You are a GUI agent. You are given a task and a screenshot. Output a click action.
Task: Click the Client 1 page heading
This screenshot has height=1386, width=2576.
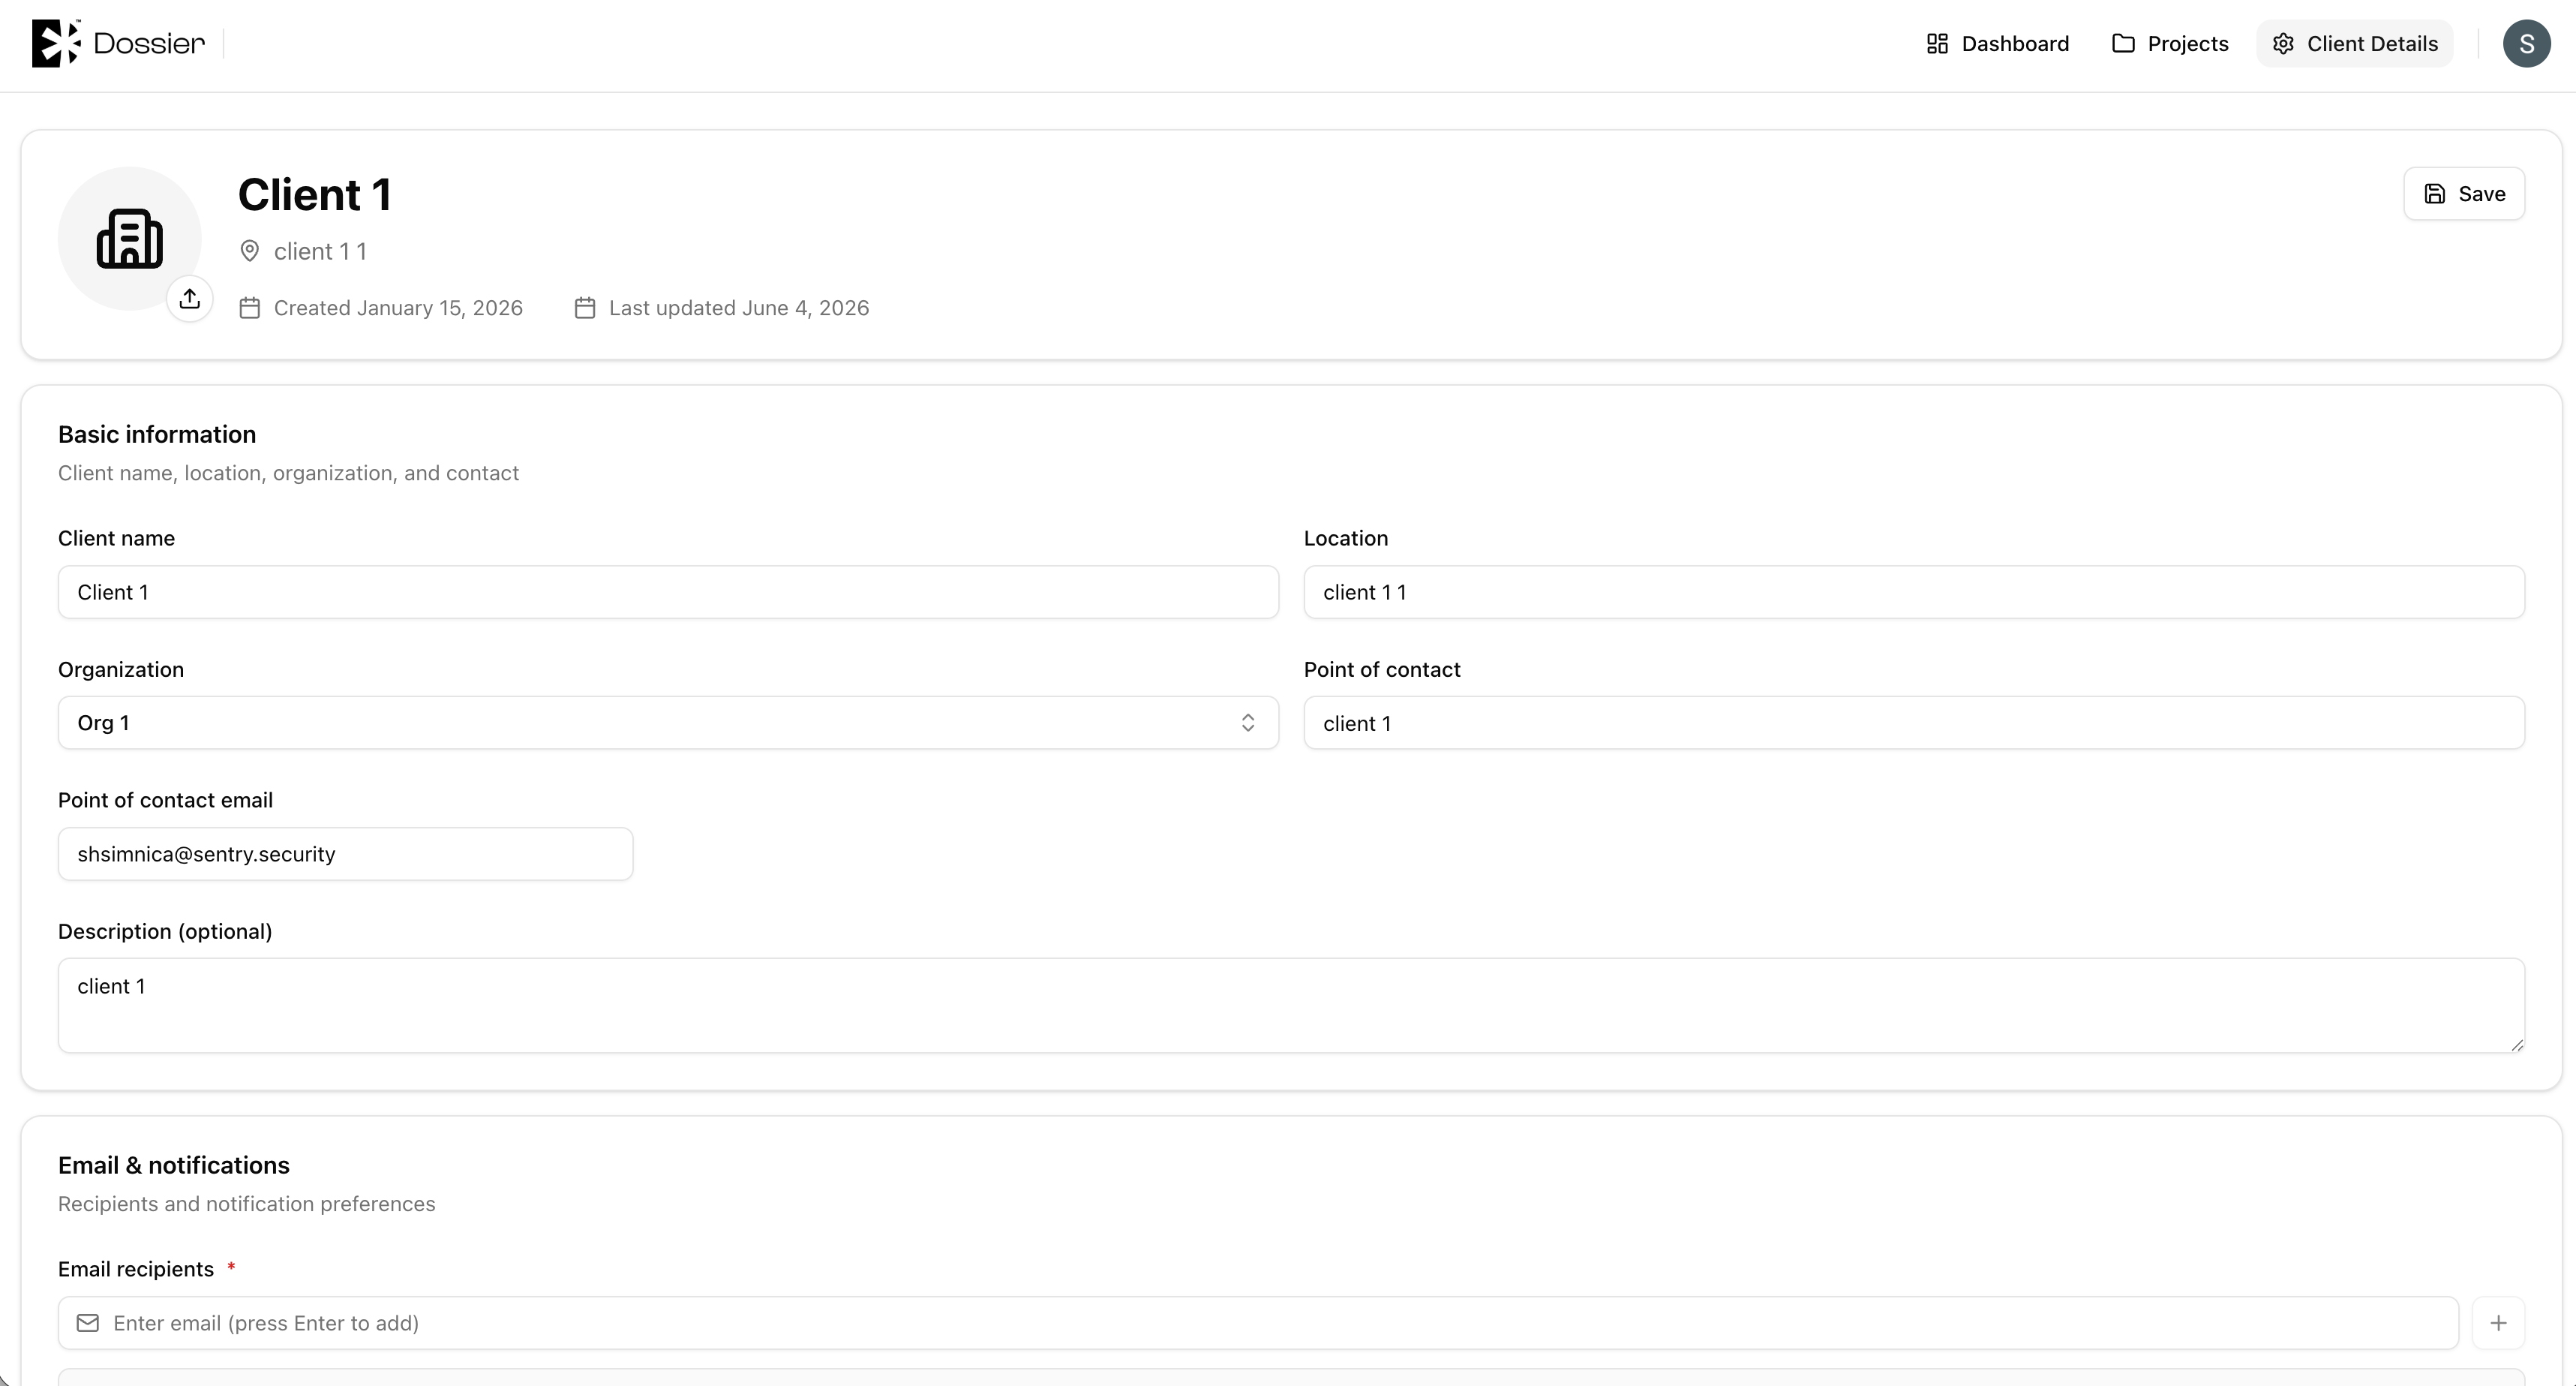314,195
